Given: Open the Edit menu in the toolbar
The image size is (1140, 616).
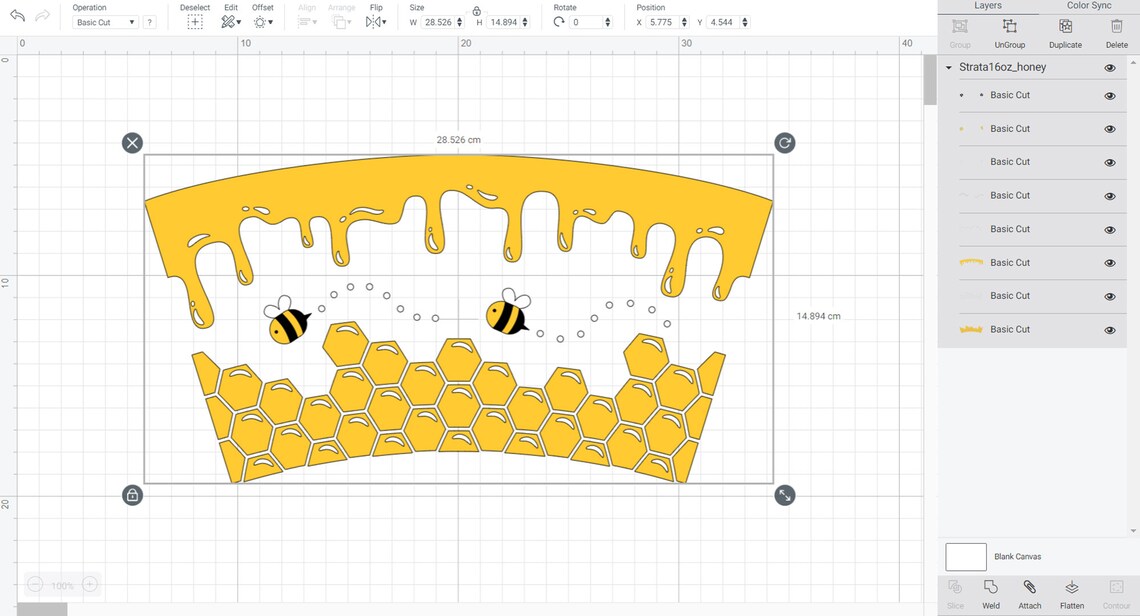Looking at the screenshot, I should click(231, 21).
